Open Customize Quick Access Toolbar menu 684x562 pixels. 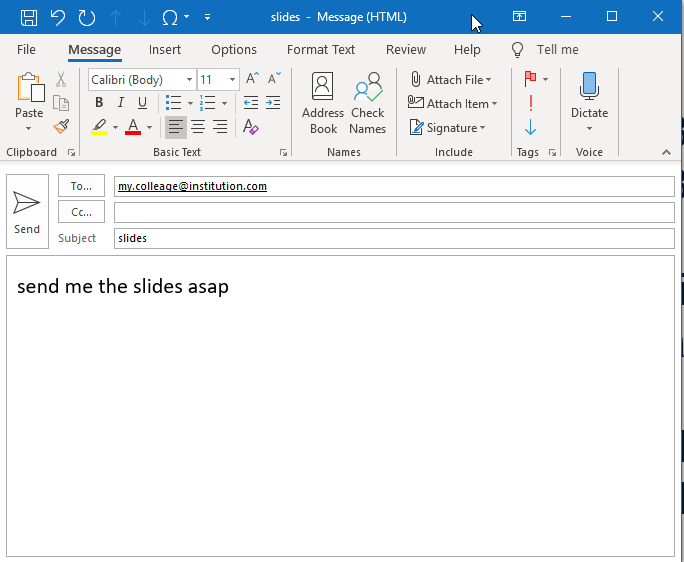coord(208,17)
